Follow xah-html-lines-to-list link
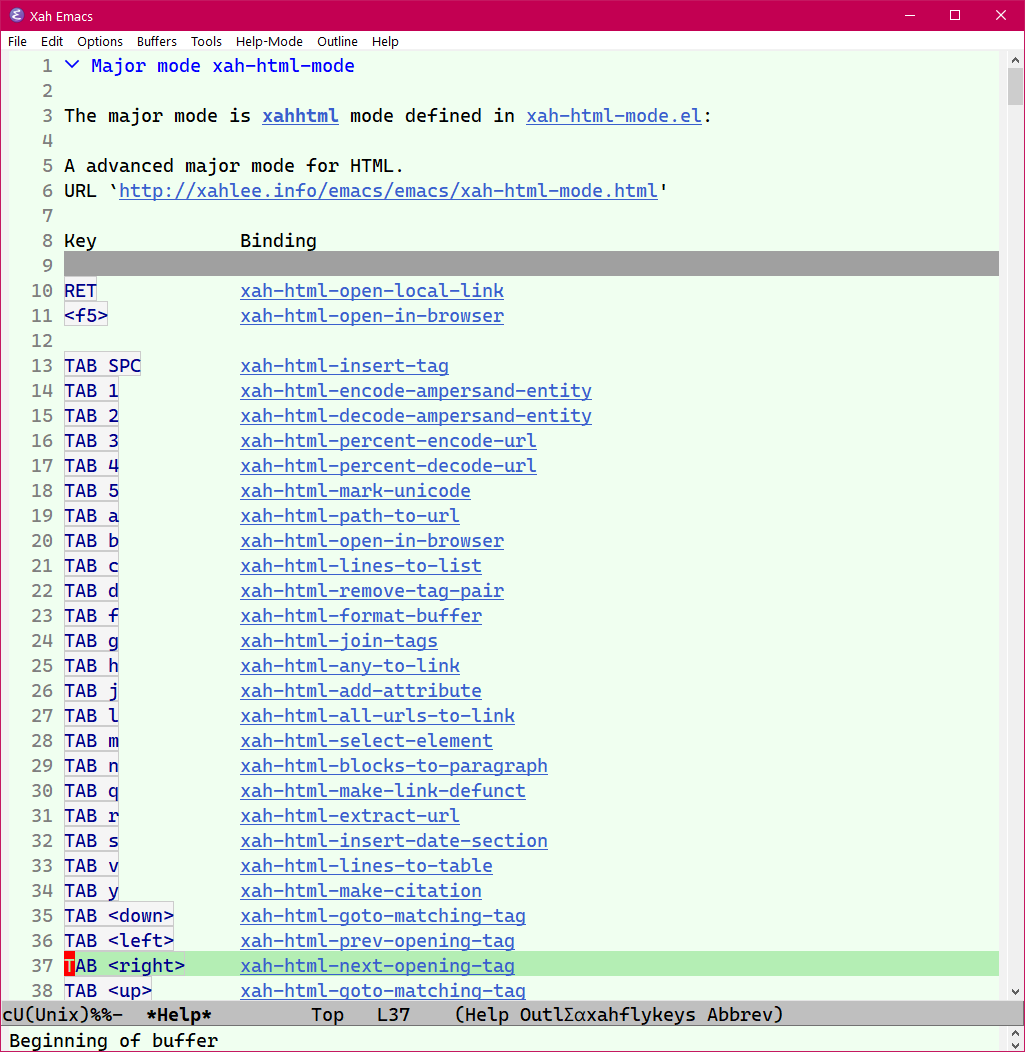This screenshot has height=1052, width=1025. 361,566
